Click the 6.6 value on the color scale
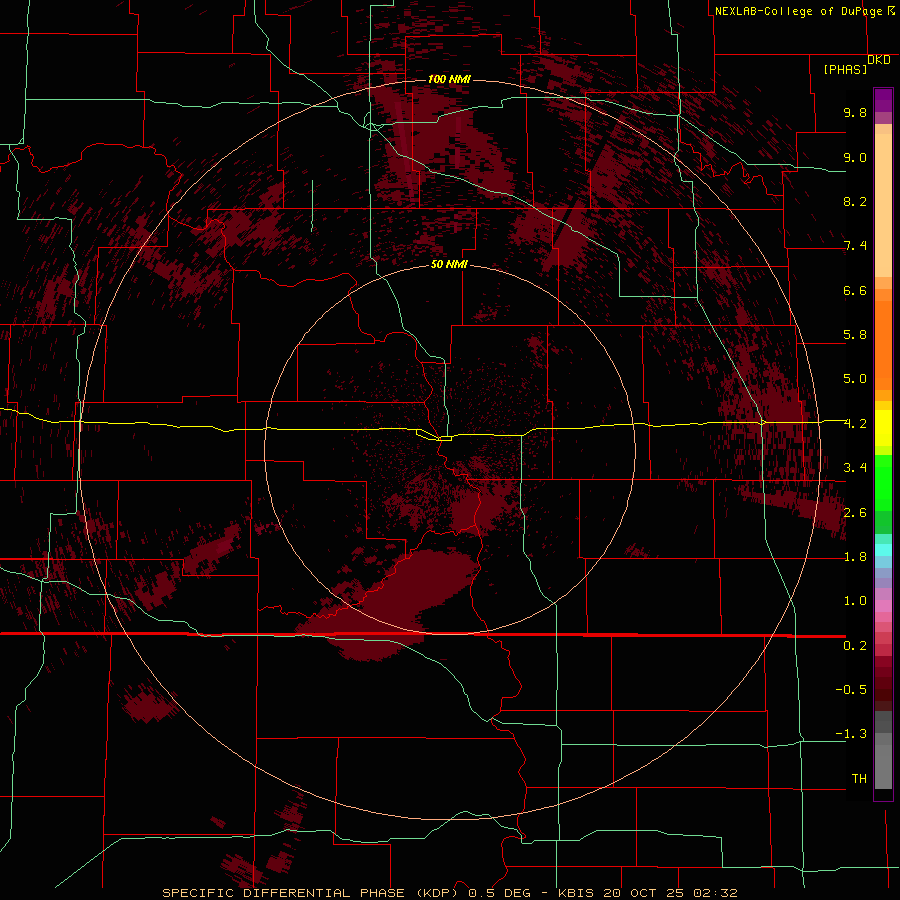 click(x=855, y=291)
